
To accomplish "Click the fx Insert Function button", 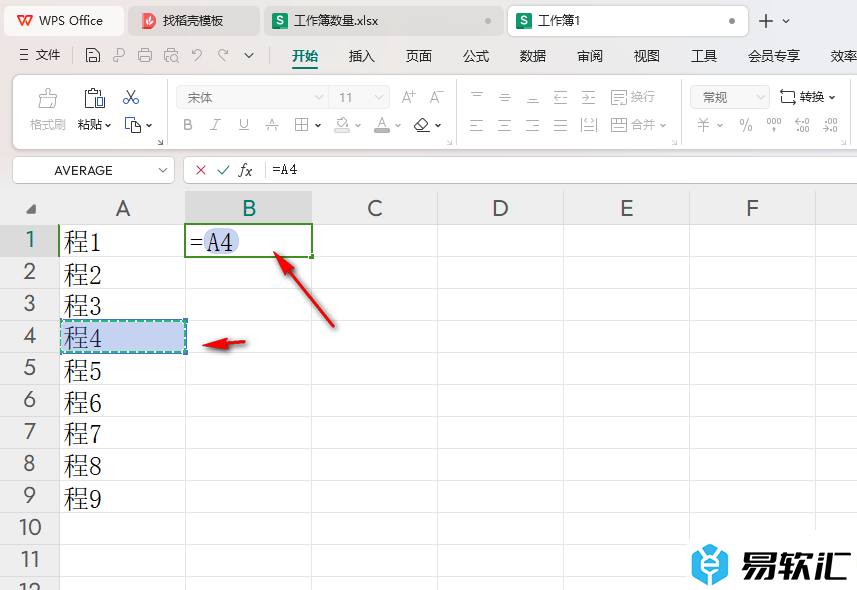I will [x=245, y=170].
